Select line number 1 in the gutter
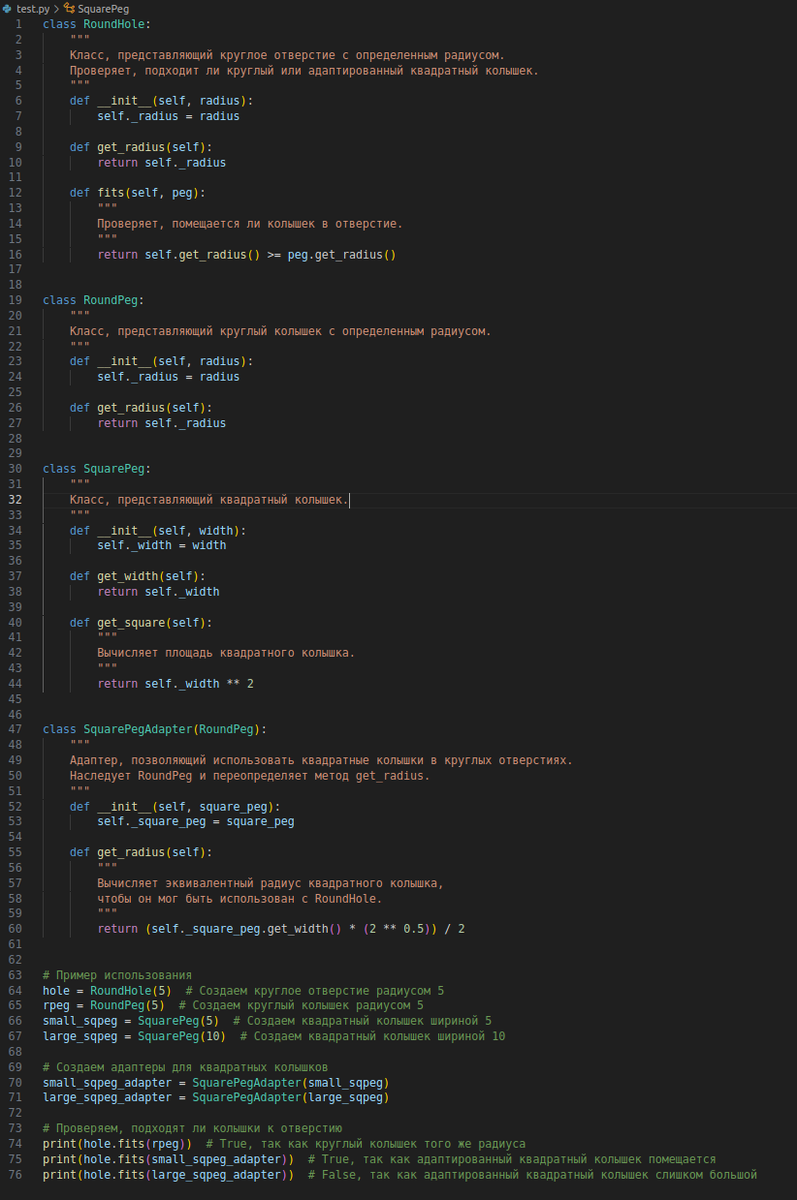The image size is (797, 1200). point(18,23)
